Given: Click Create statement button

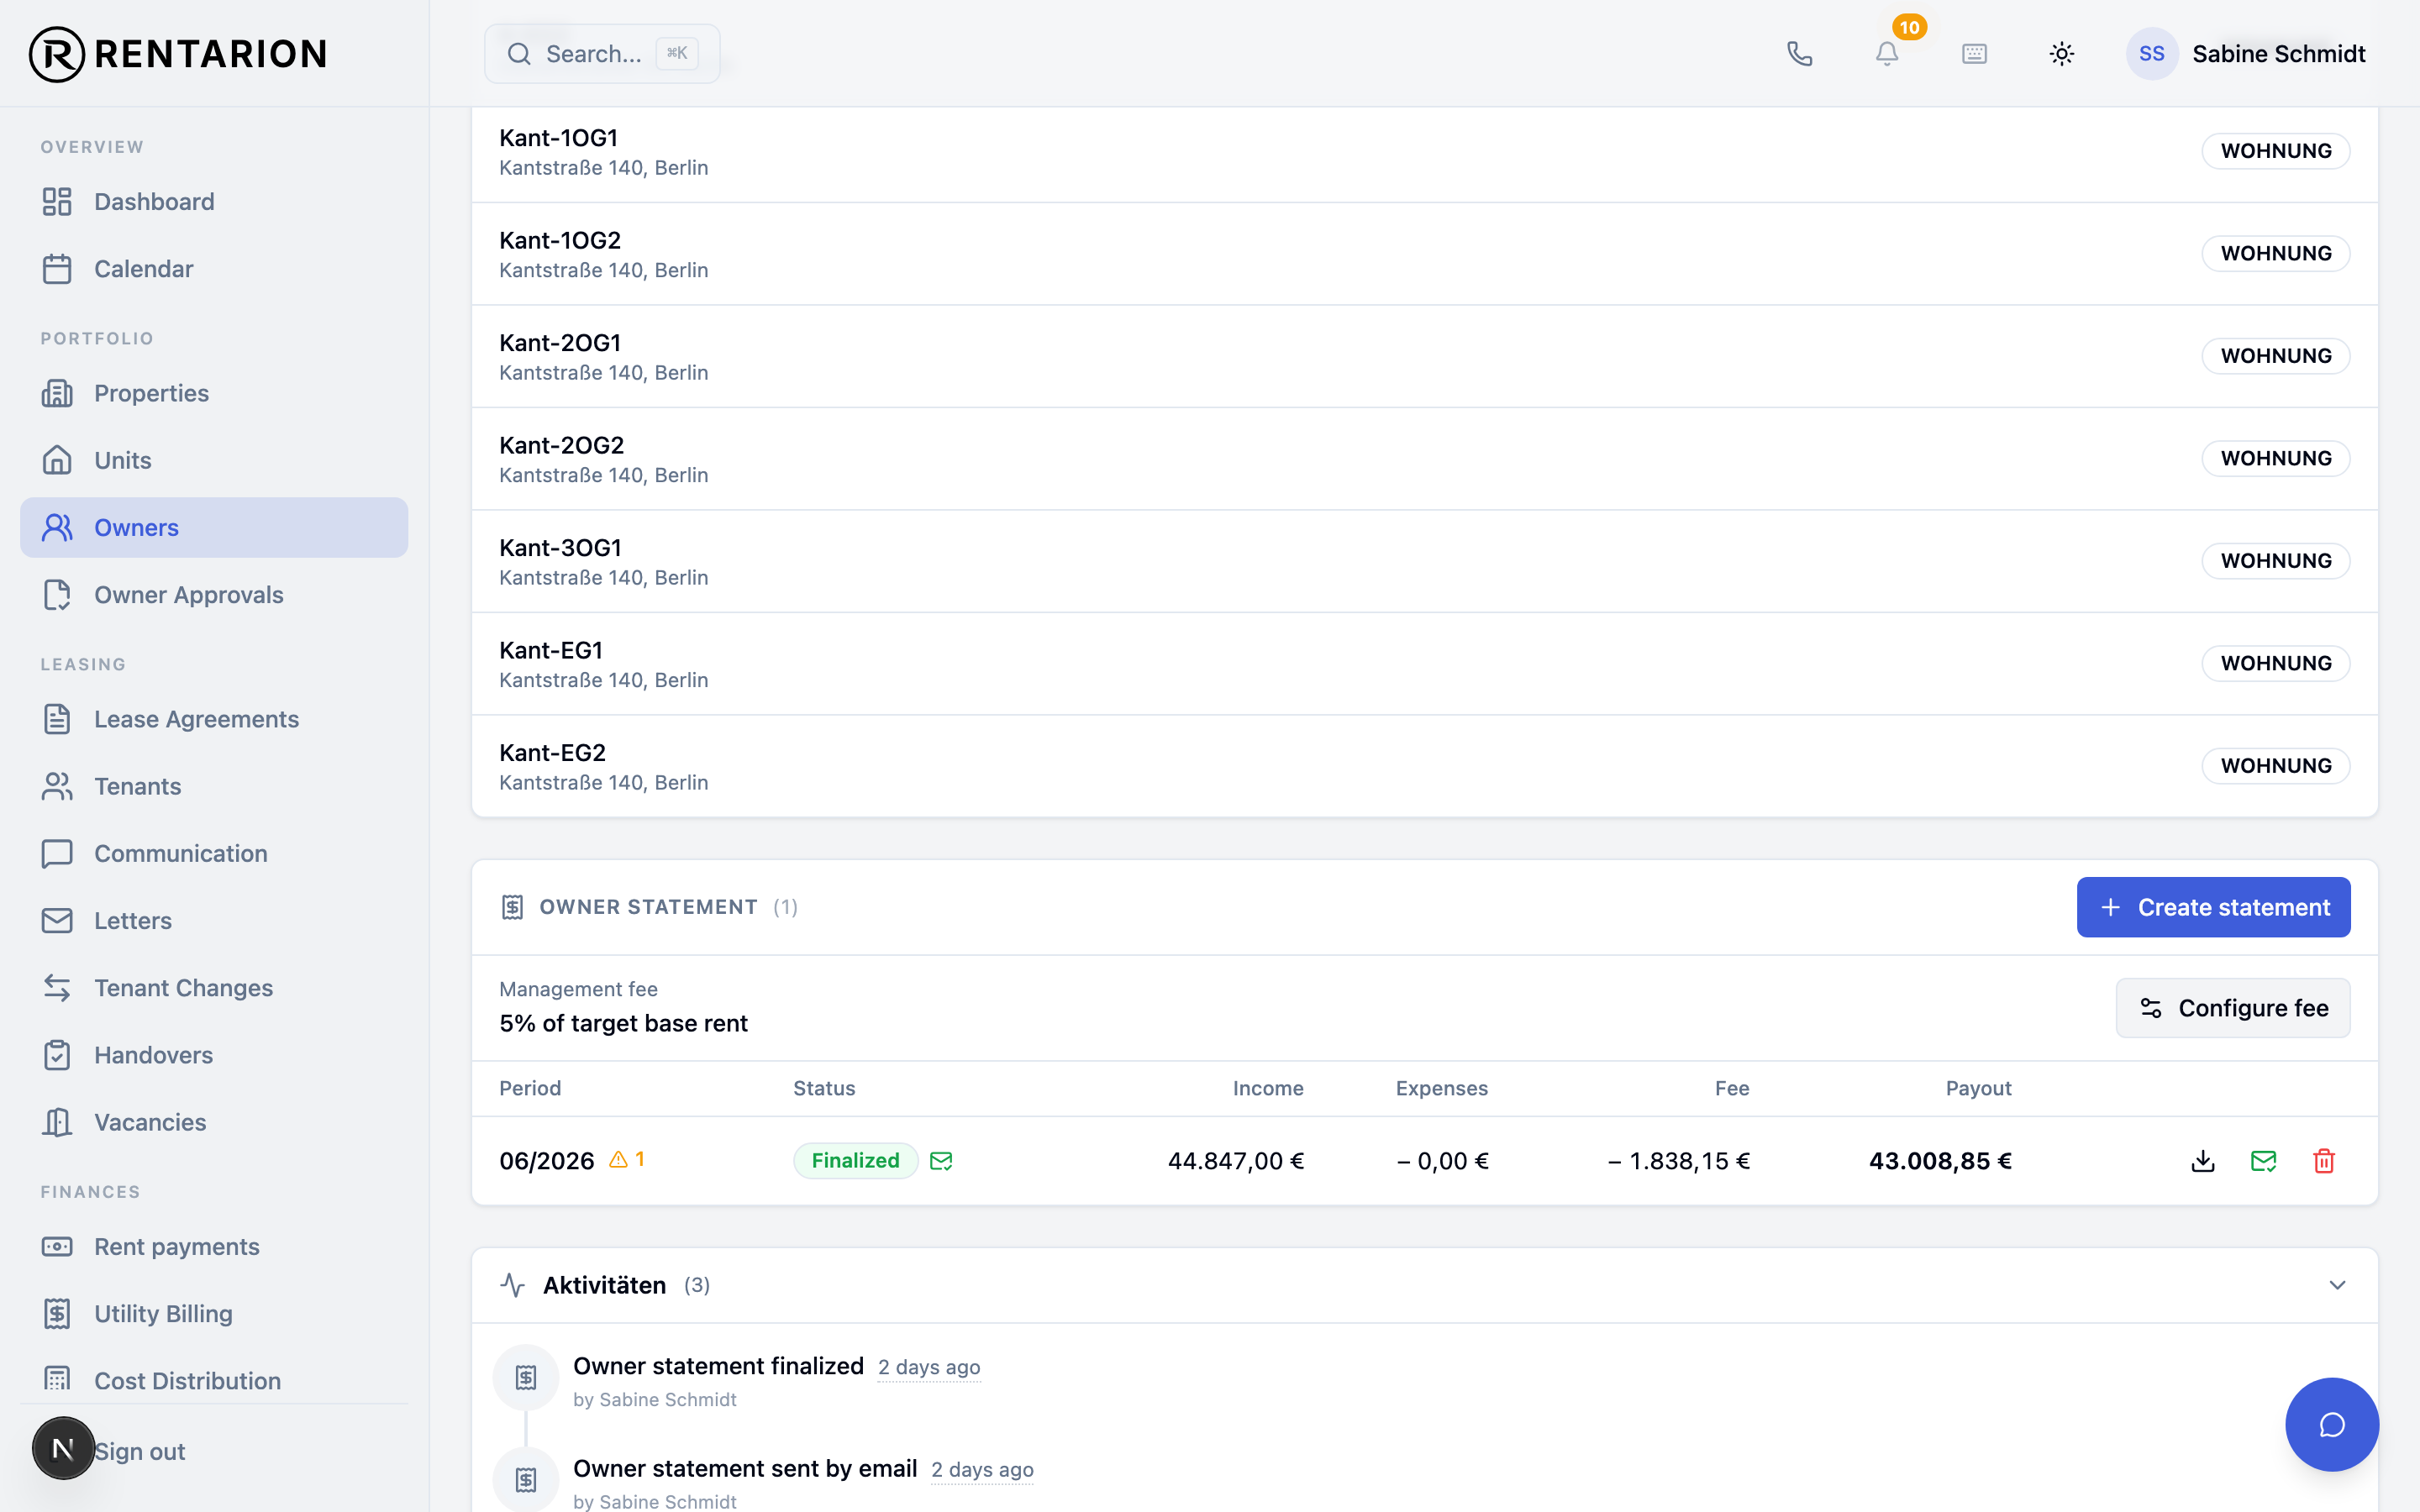Looking at the screenshot, I should coord(2213,907).
